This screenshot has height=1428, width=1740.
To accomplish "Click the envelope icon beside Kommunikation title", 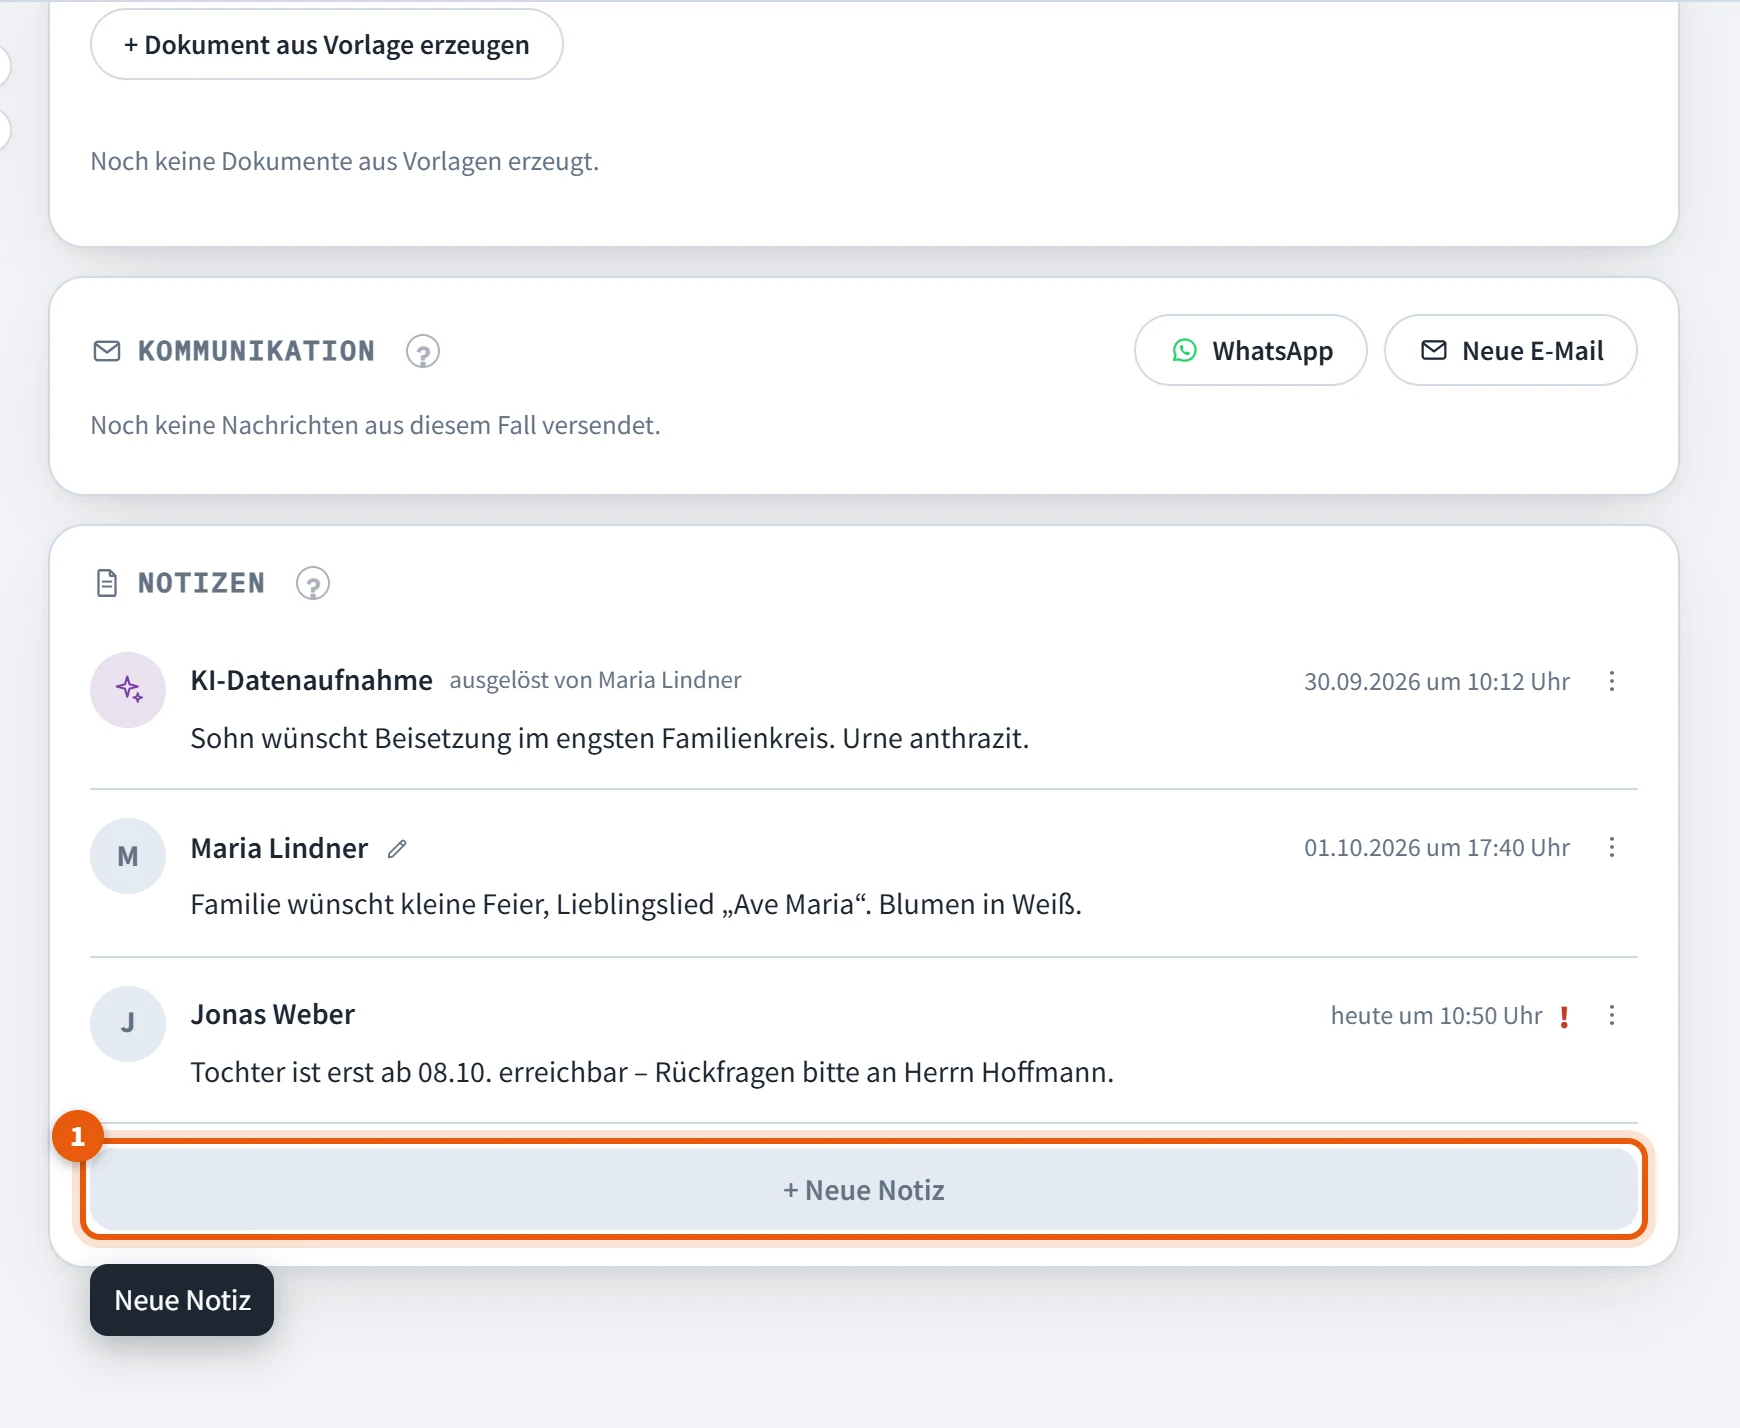I will point(107,351).
